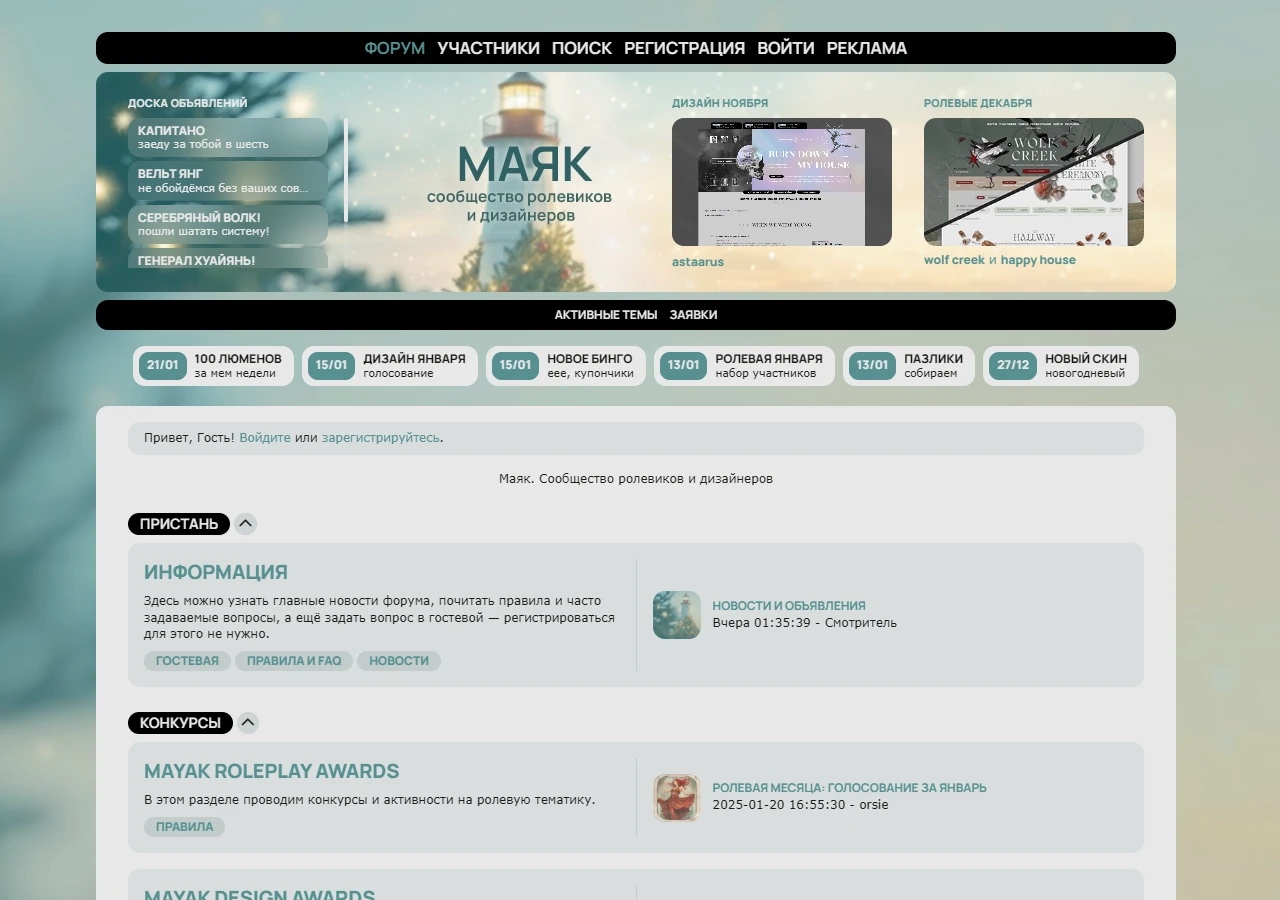Visit the wolf creek link
The height and width of the screenshot is (900, 1280).
click(954, 260)
